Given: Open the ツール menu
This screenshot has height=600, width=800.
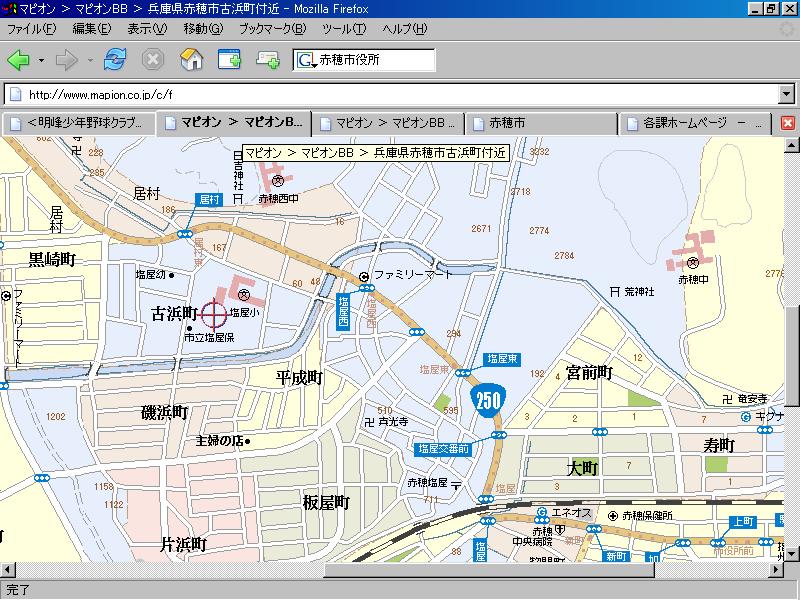Looking at the screenshot, I should (344, 29).
